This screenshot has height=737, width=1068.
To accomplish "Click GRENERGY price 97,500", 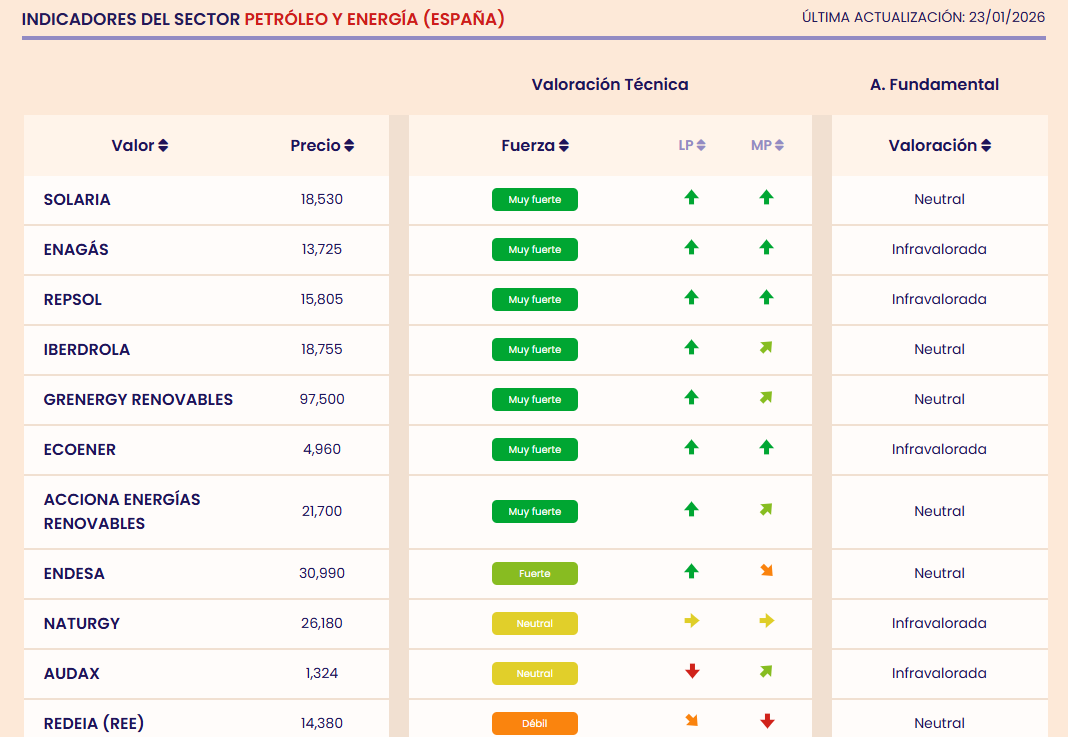I will [x=322, y=399].
